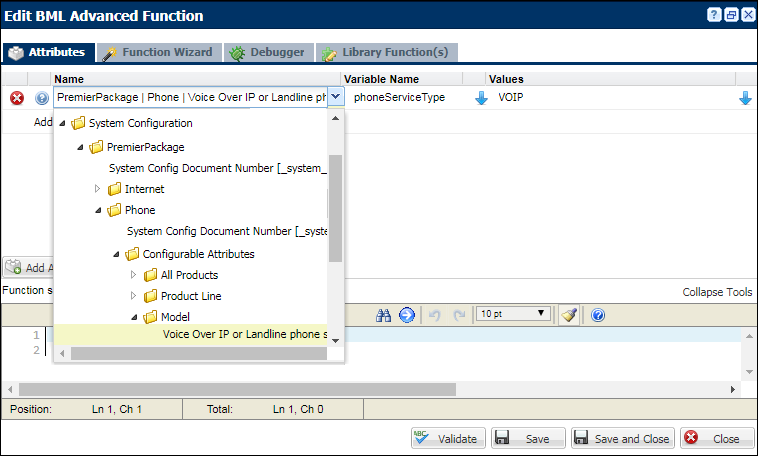
Task: Click the redo icon in the editor toolbar
Action: (459, 315)
